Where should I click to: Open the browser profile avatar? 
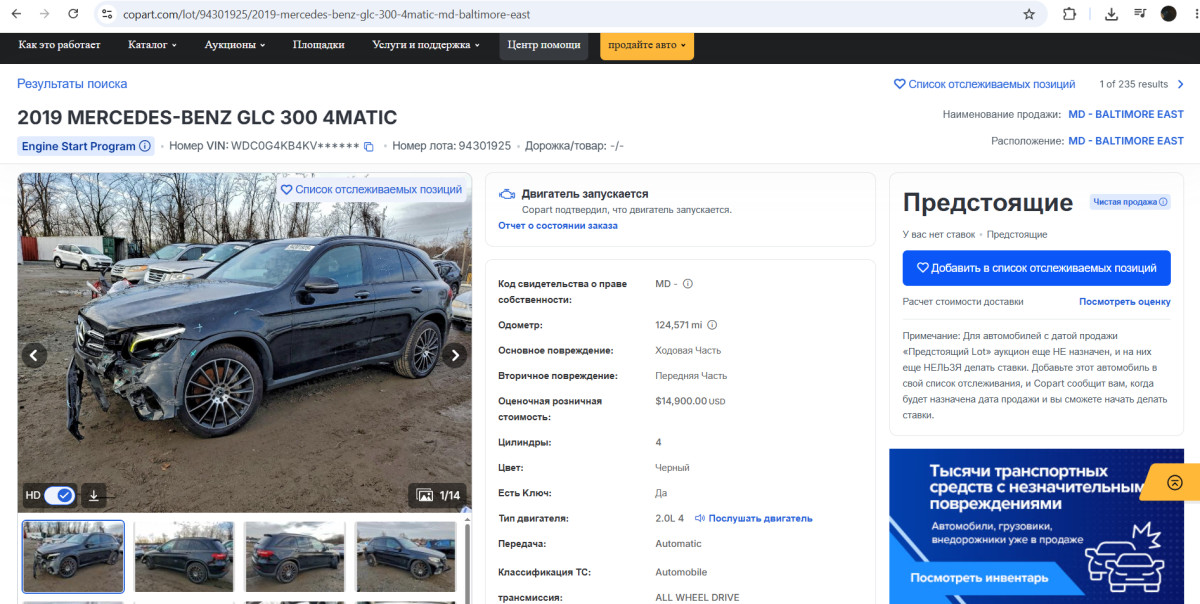coord(1168,14)
